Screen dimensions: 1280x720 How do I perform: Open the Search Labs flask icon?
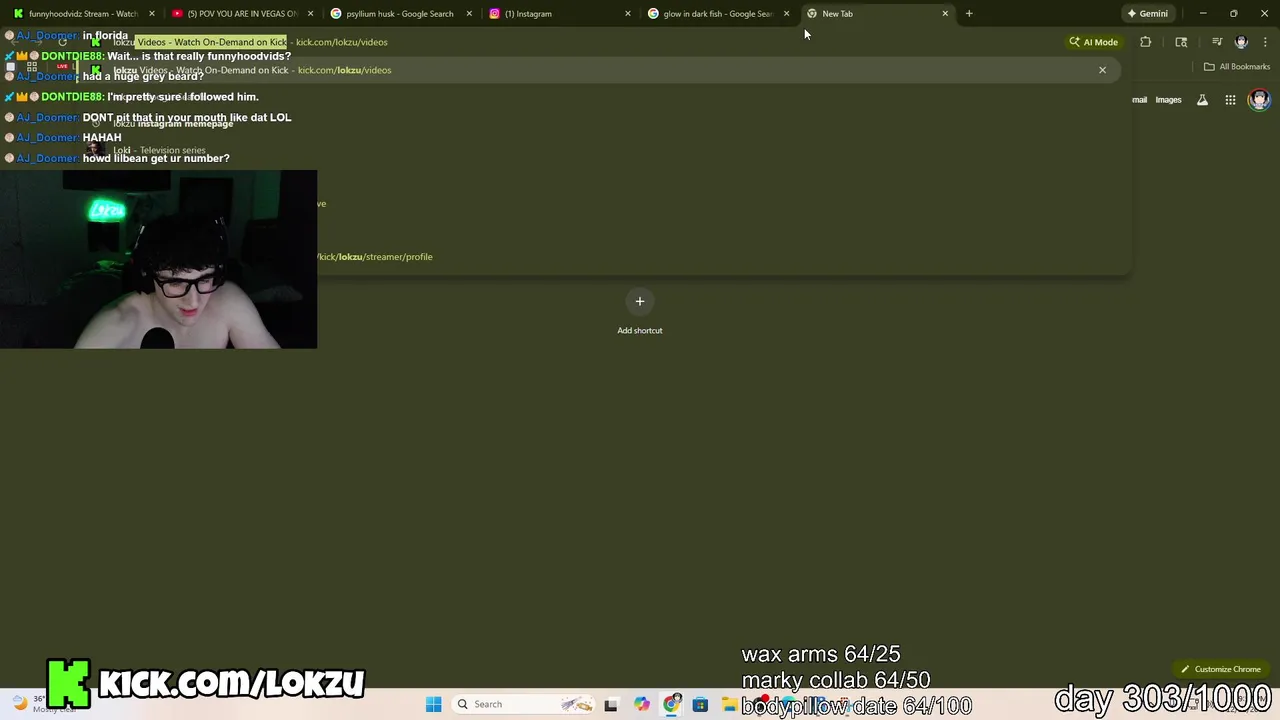click(x=1202, y=100)
